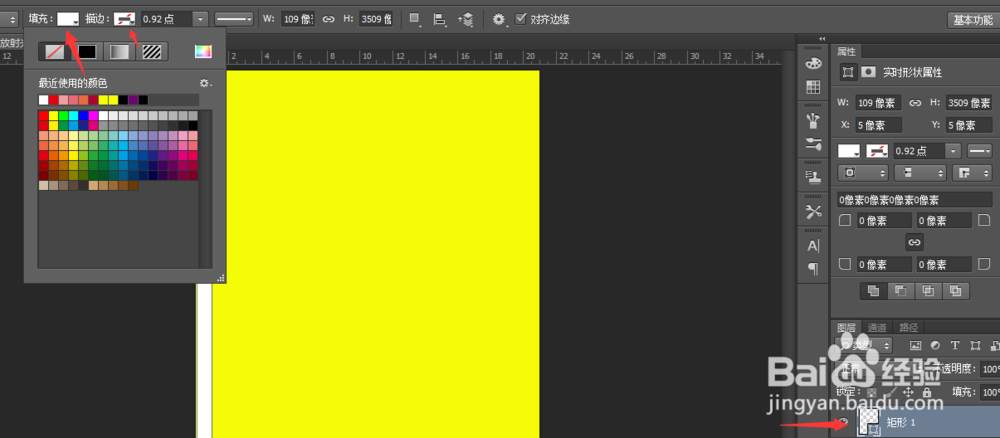Click link icon between W and H in options bar

[x=328, y=19]
